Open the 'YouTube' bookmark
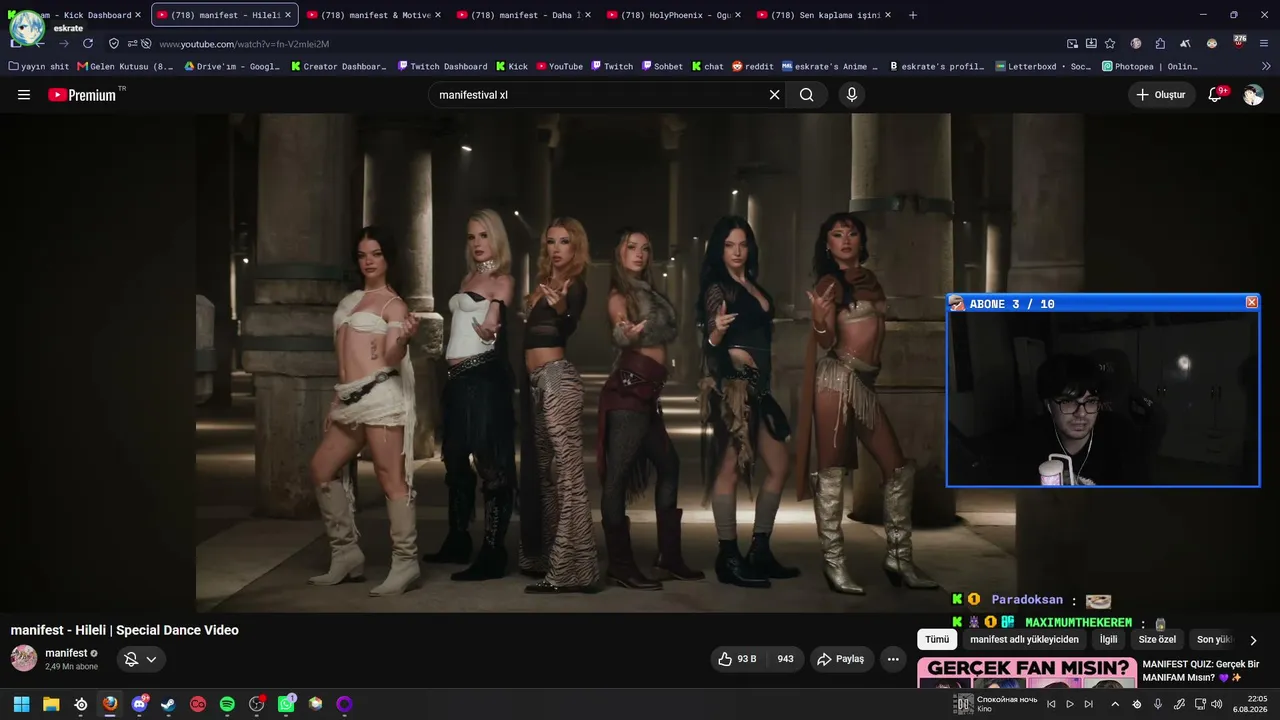Image resolution: width=1280 pixels, height=720 pixels. (x=560, y=66)
